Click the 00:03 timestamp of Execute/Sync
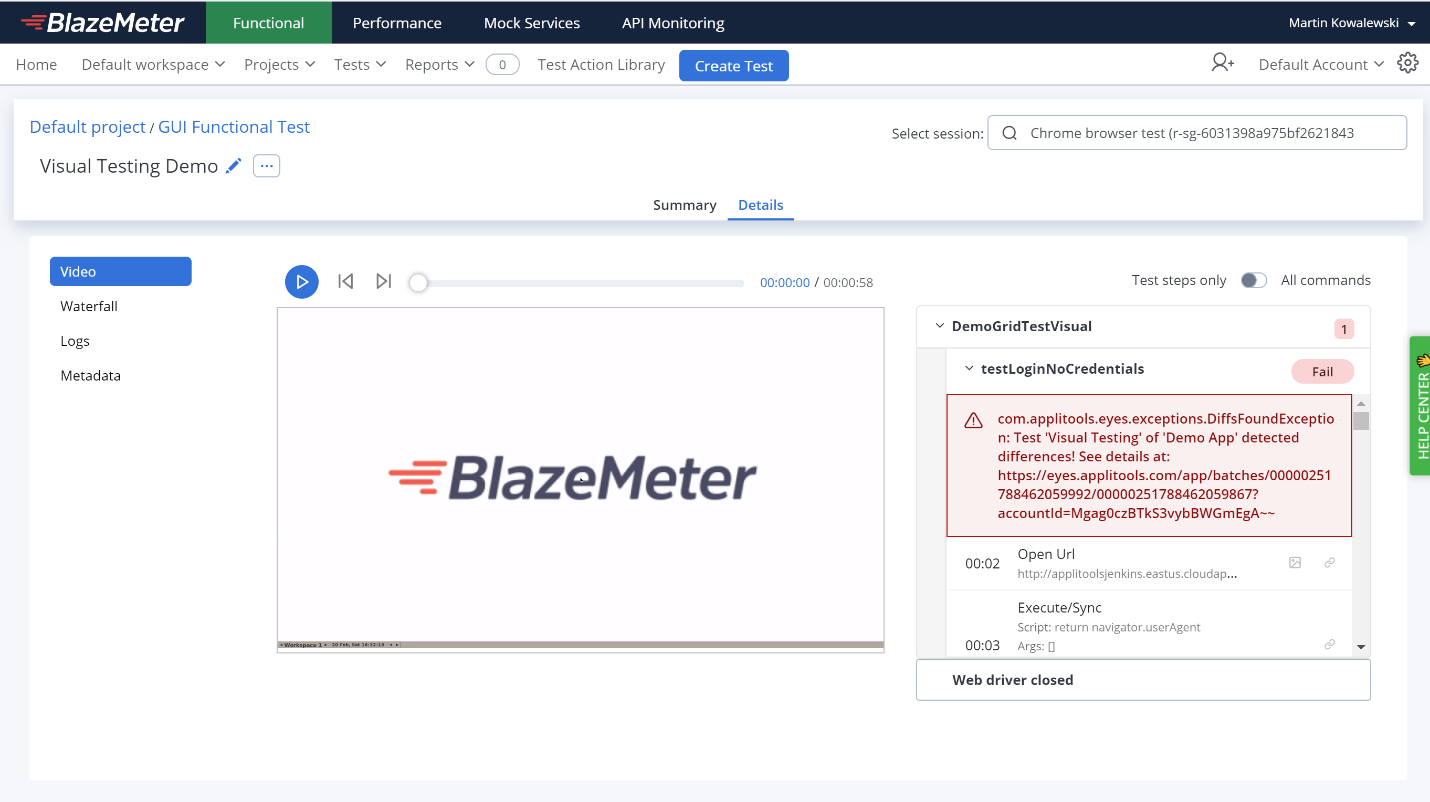 coord(982,646)
